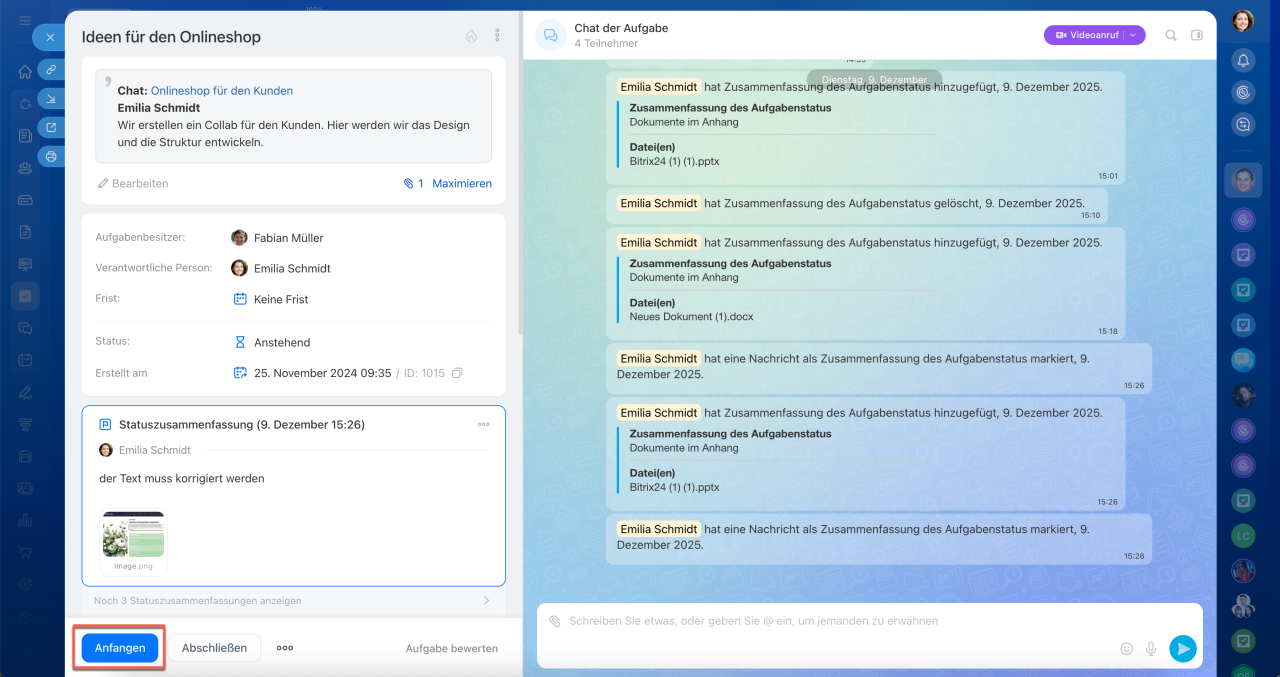Click the emoji smiley icon in chat
1280x677 pixels.
point(1127,649)
